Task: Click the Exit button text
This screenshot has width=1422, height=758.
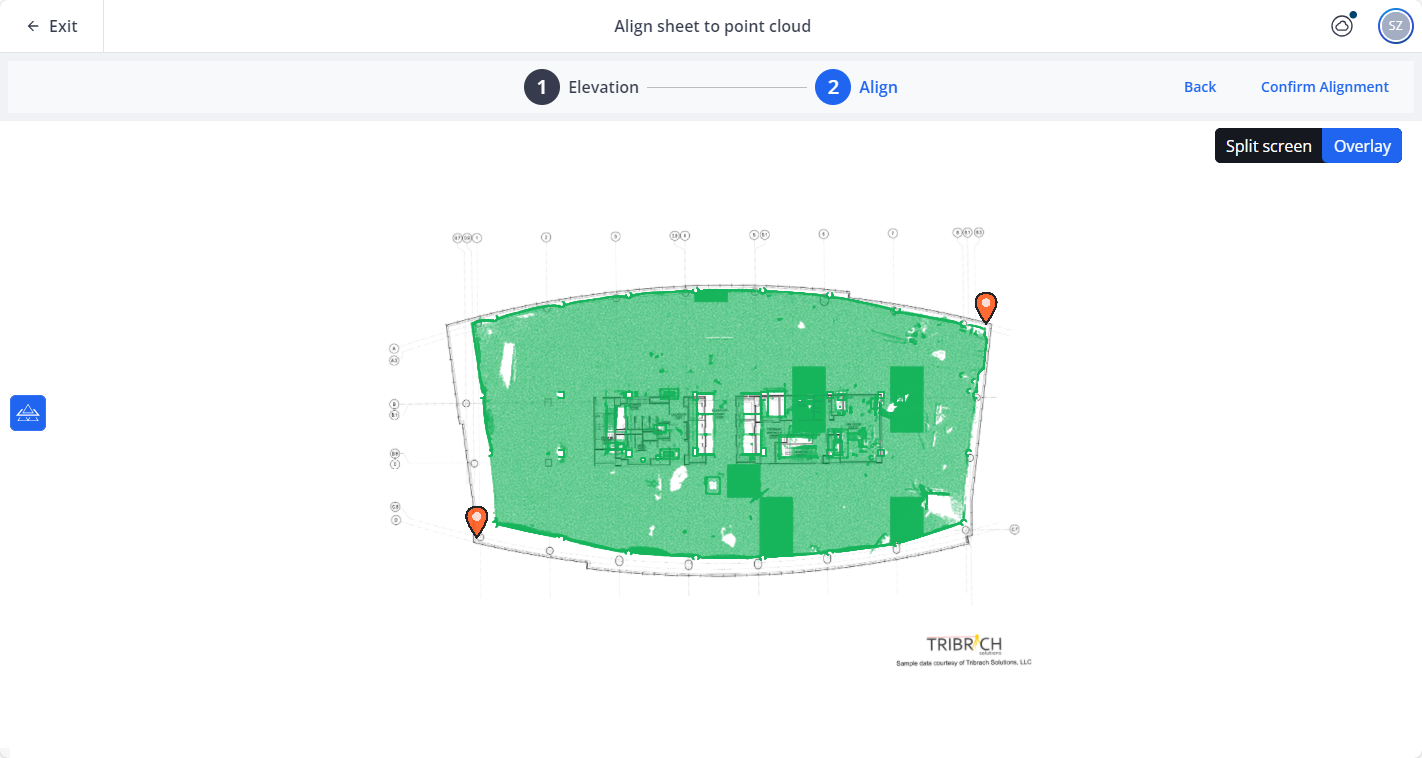Action: [63, 26]
